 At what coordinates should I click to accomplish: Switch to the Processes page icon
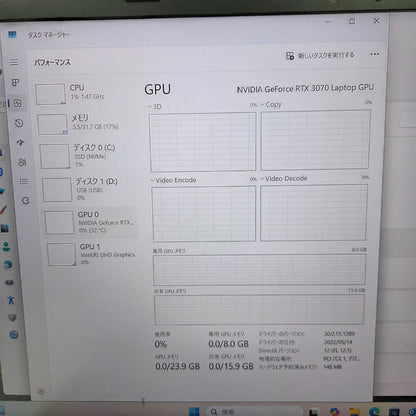point(15,82)
